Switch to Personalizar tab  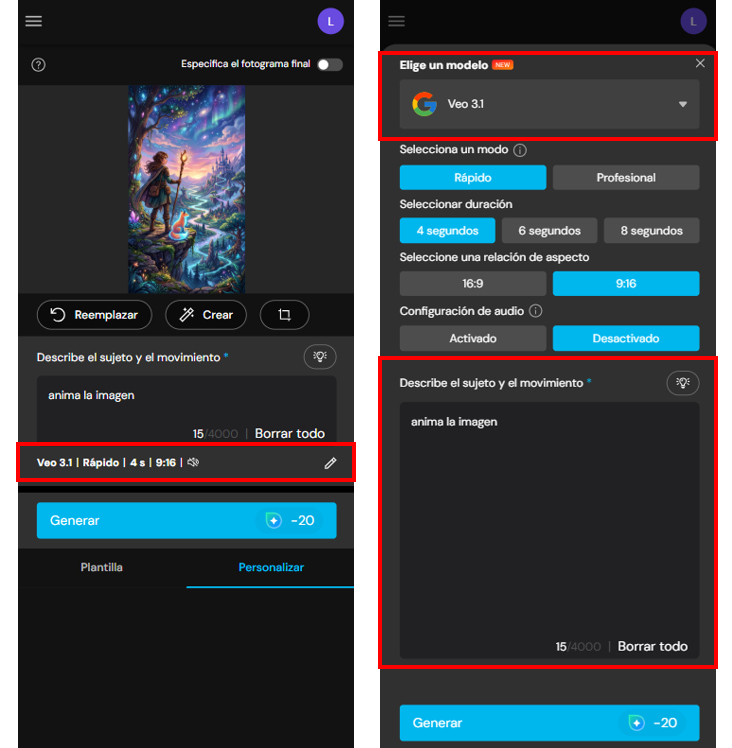click(x=271, y=567)
